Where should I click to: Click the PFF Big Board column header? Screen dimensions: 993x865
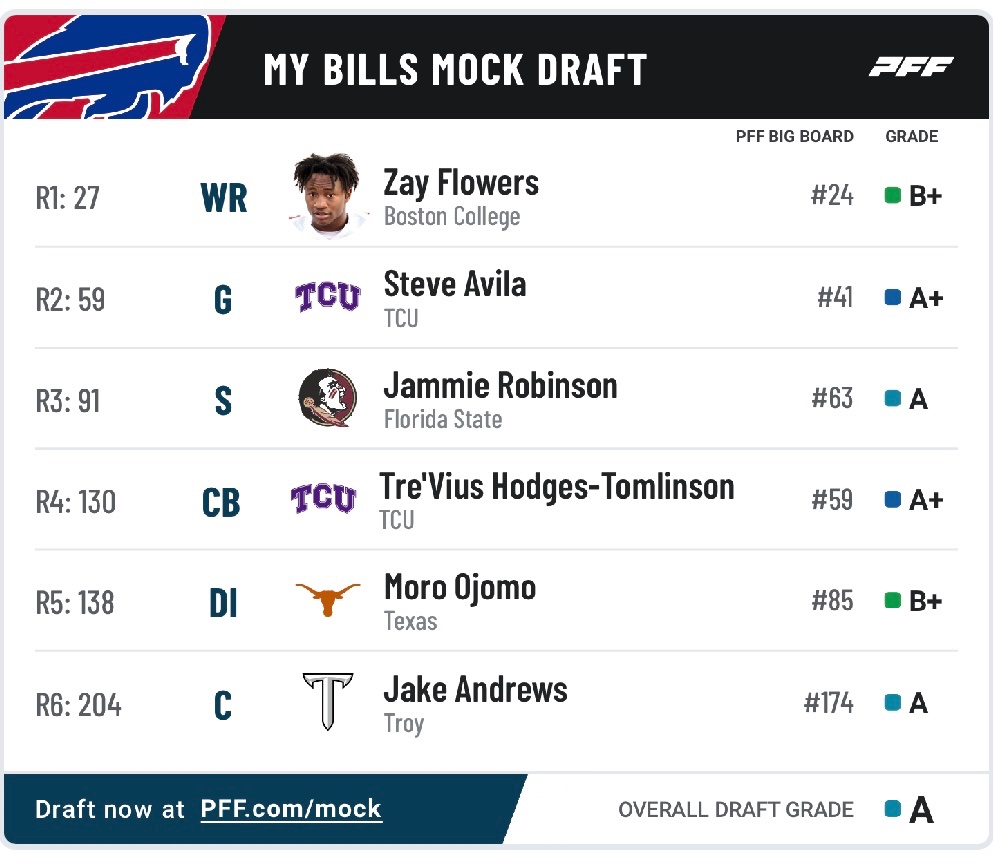794,136
